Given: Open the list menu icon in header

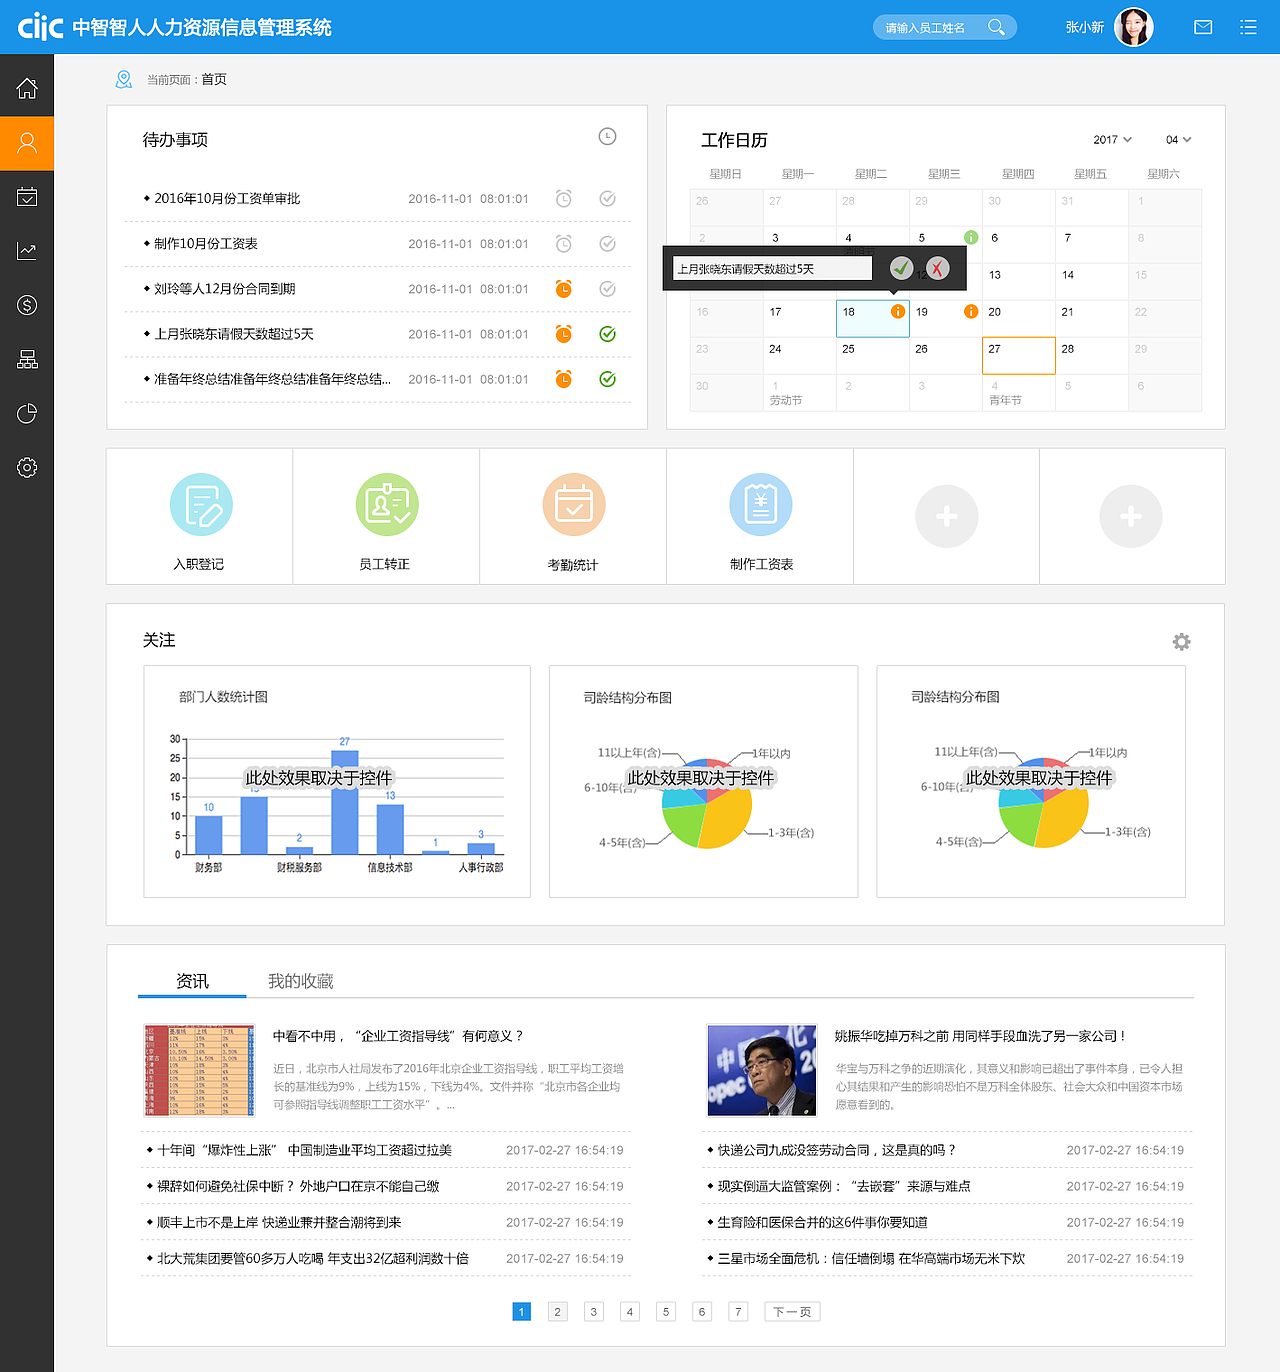Looking at the screenshot, I should point(1248,27).
